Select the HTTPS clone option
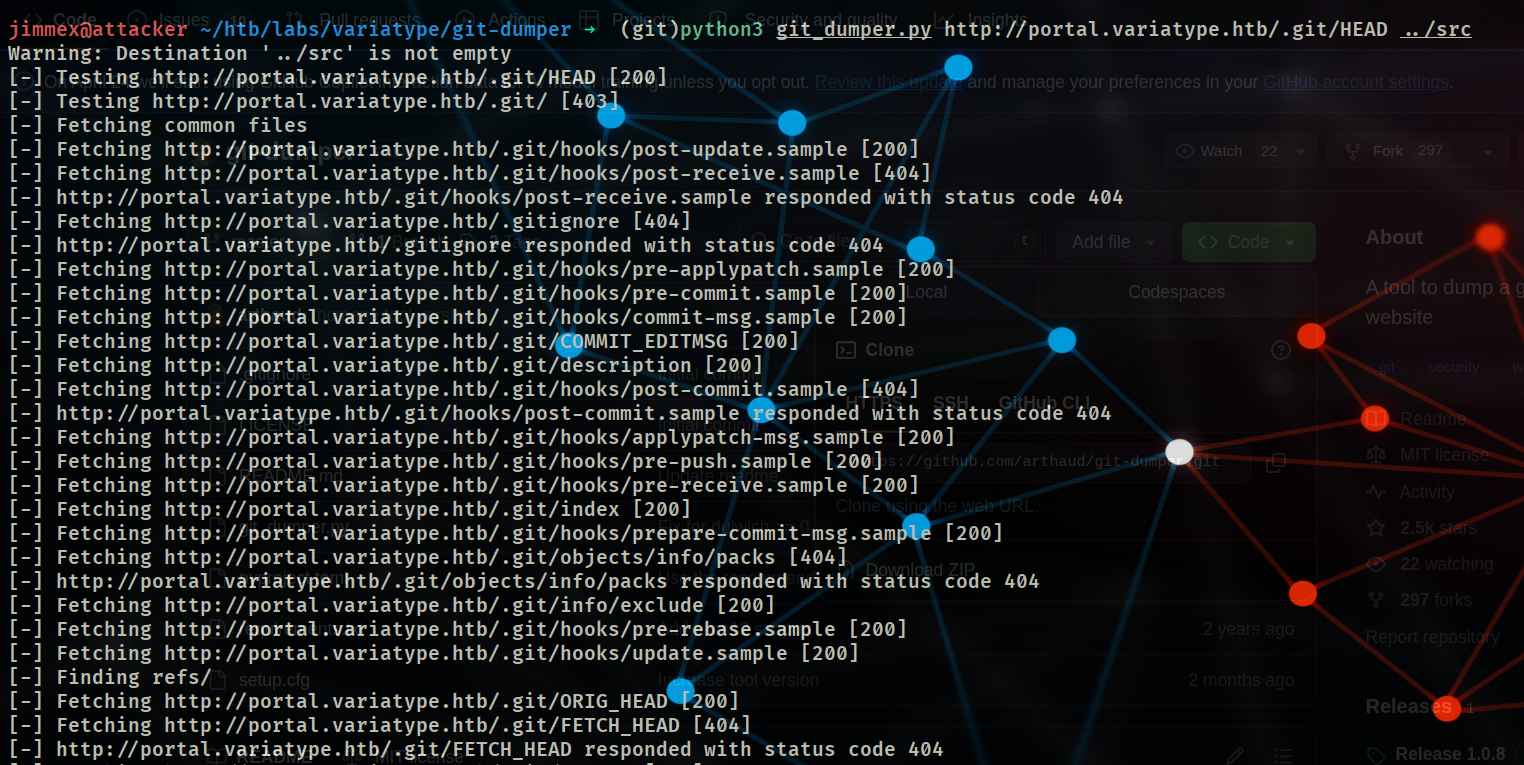 (872, 403)
